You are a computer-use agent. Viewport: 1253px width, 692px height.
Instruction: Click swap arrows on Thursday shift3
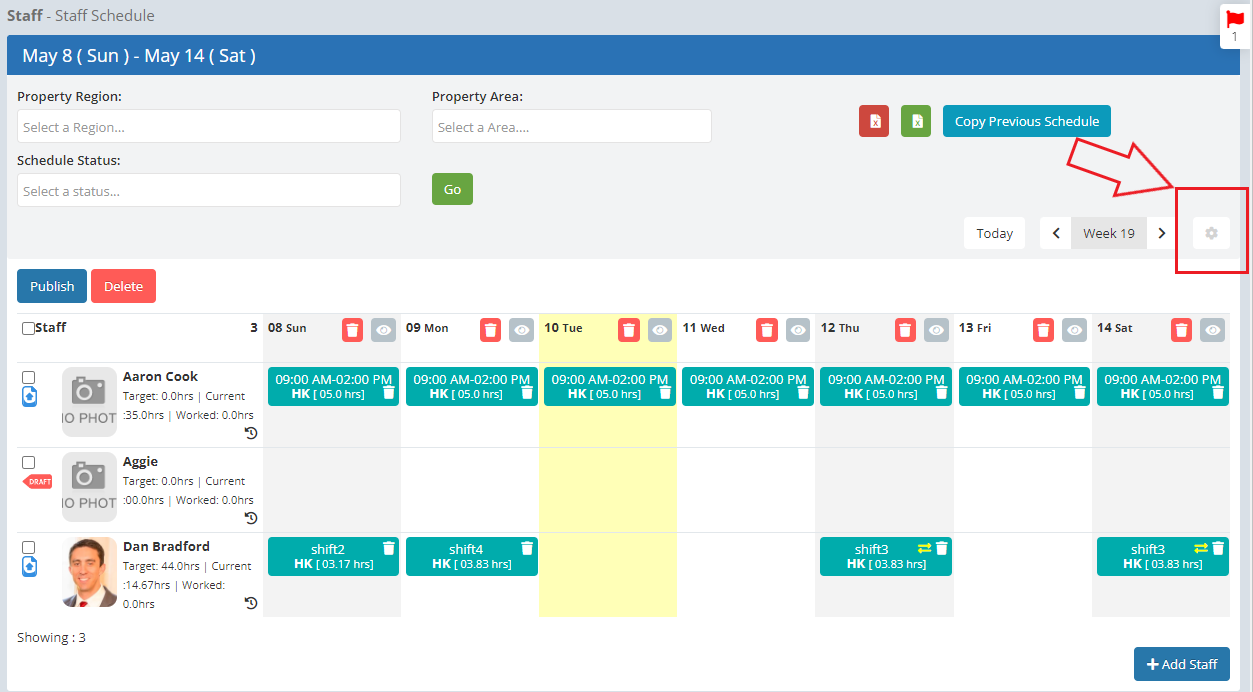[x=924, y=548]
